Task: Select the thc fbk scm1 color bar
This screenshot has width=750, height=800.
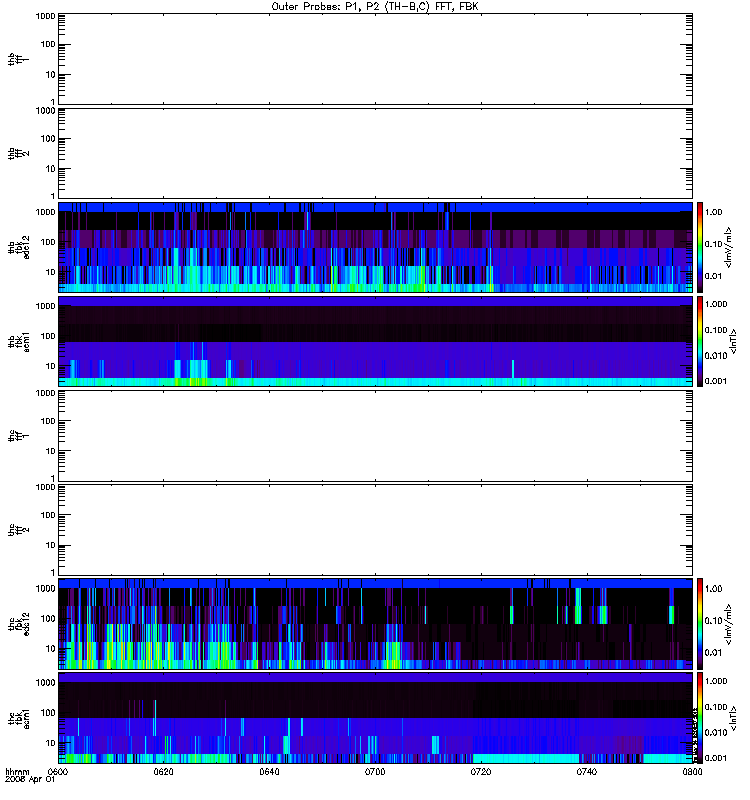Action: pyautogui.click(x=700, y=718)
